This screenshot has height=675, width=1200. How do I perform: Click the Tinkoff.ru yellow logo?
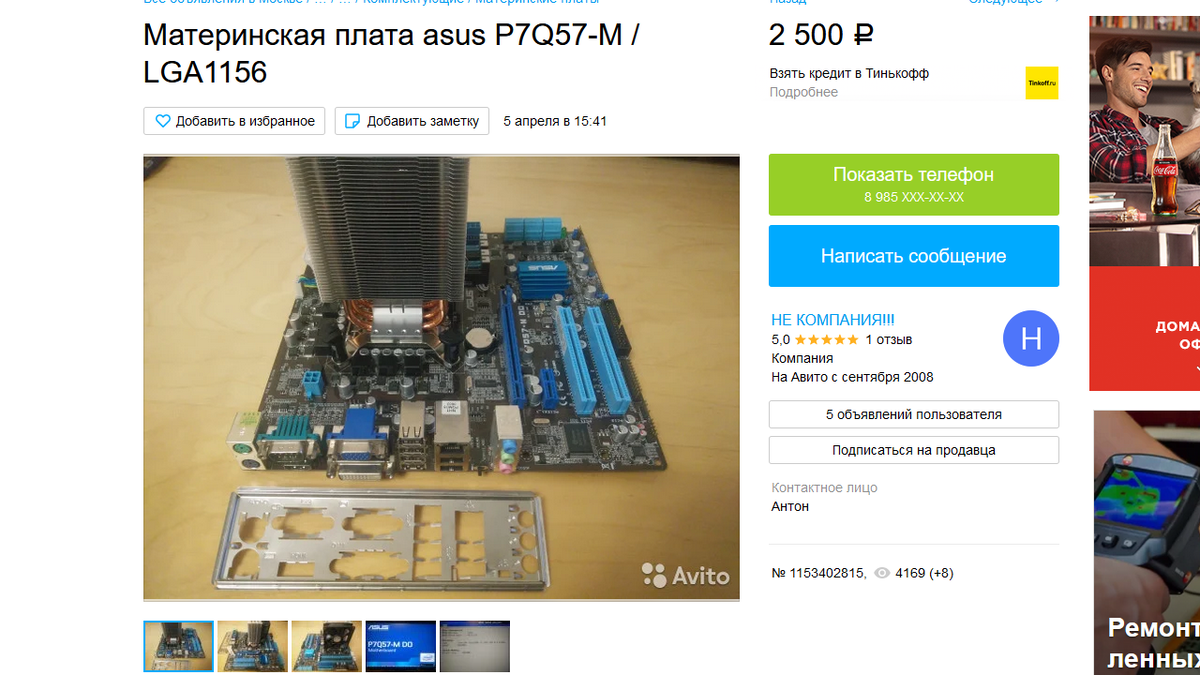[x=1042, y=83]
